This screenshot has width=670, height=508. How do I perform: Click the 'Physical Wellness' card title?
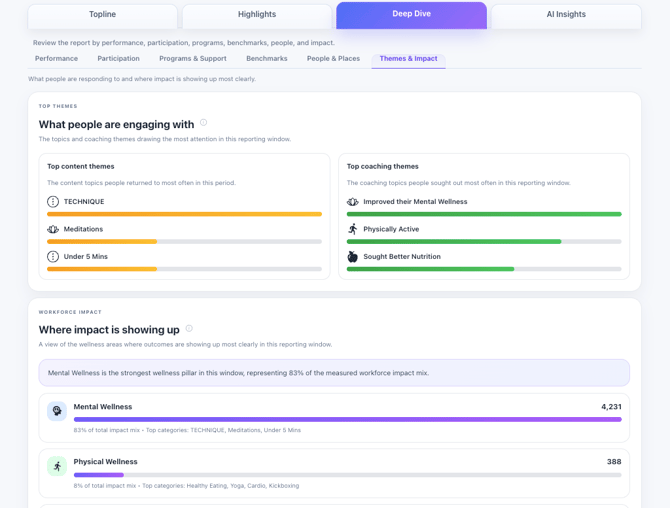105,462
